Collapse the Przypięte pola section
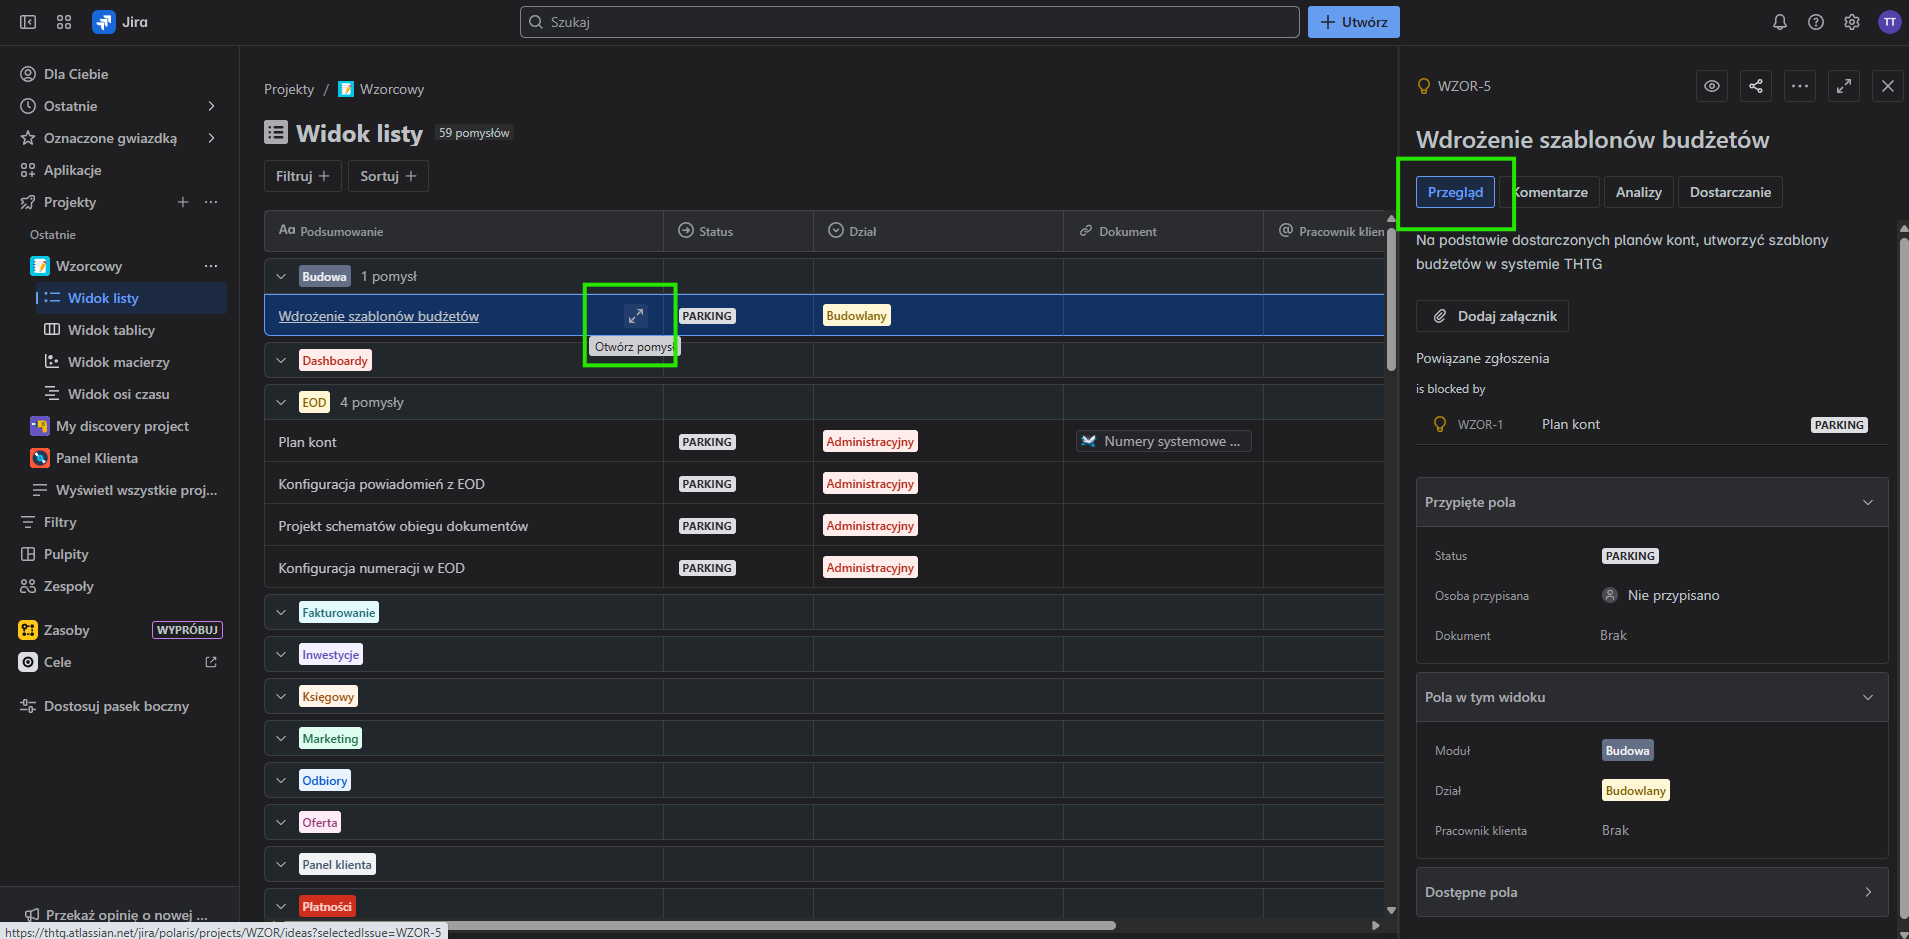 point(1868,502)
